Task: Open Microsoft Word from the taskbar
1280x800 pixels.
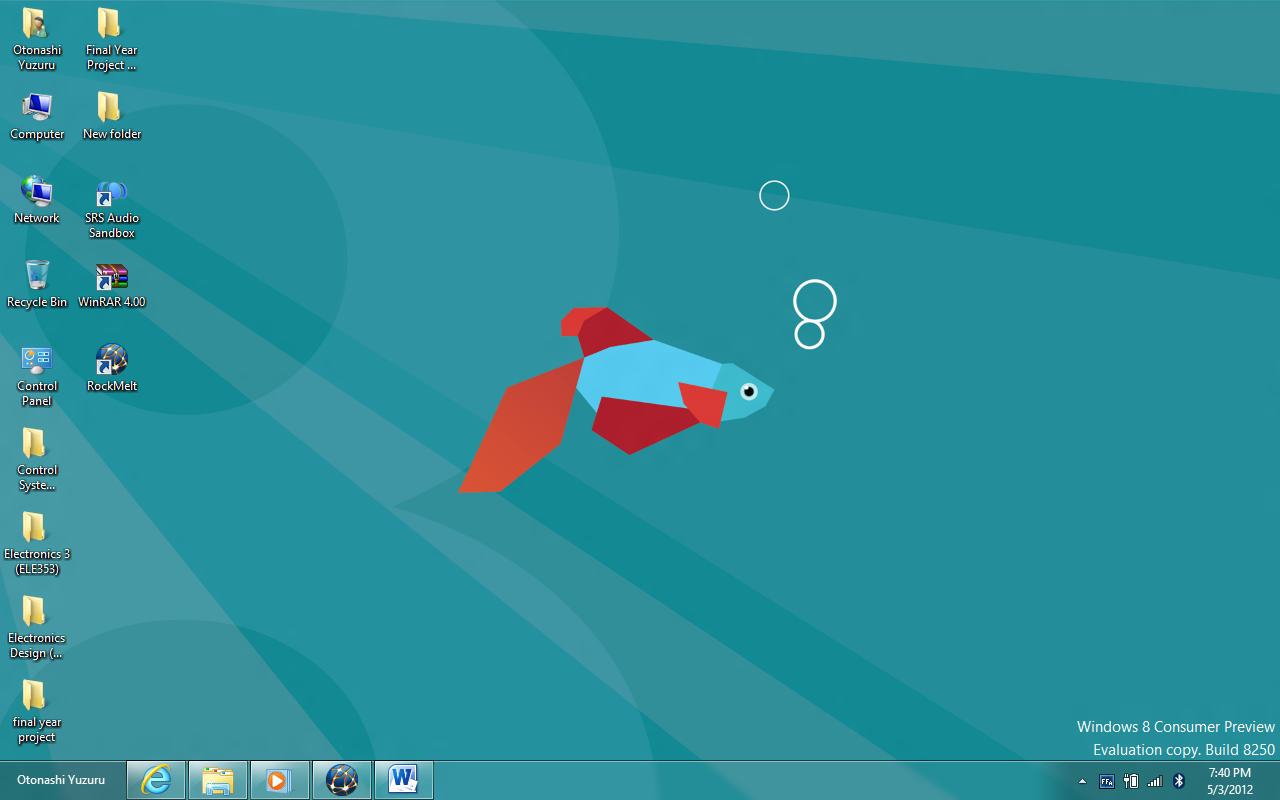Action: (403, 780)
